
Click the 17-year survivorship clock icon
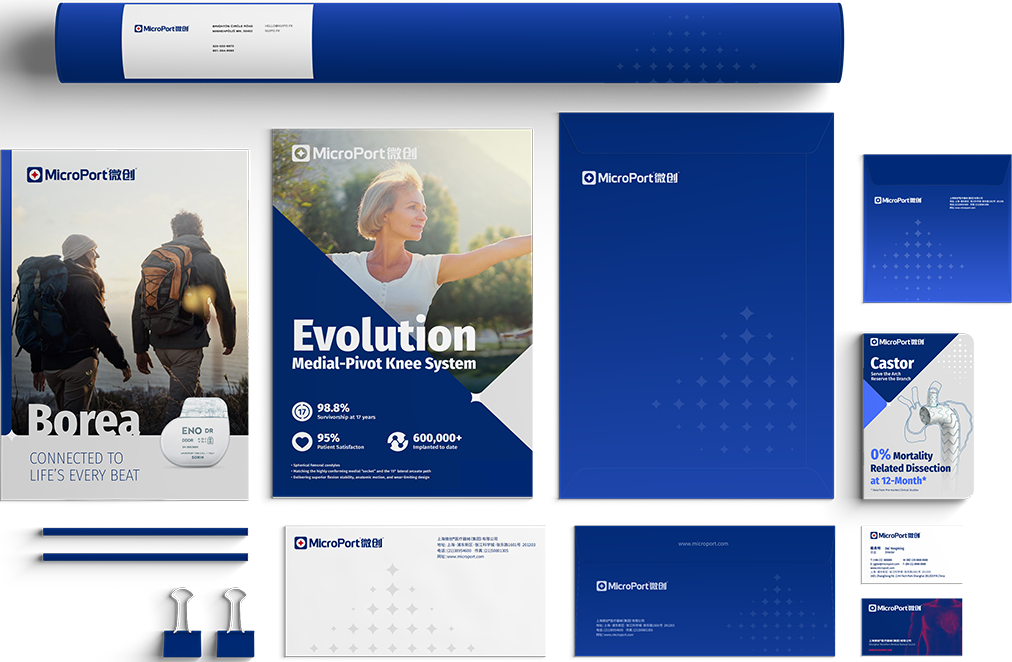click(x=302, y=411)
